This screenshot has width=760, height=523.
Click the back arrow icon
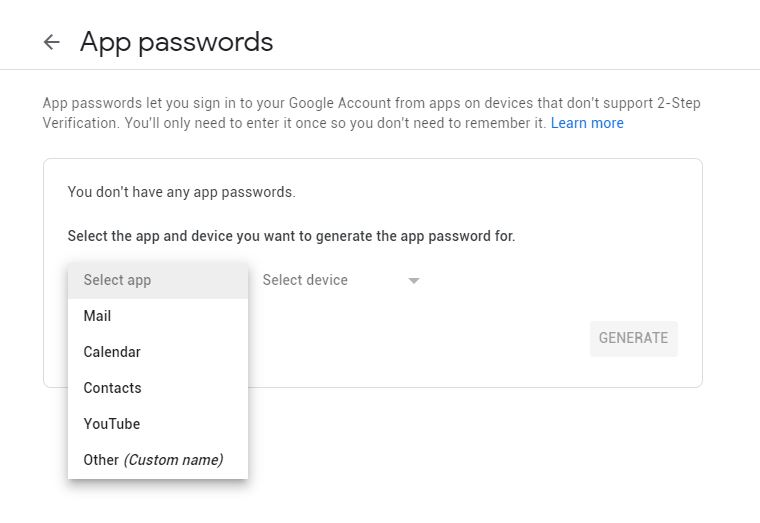coord(51,42)
